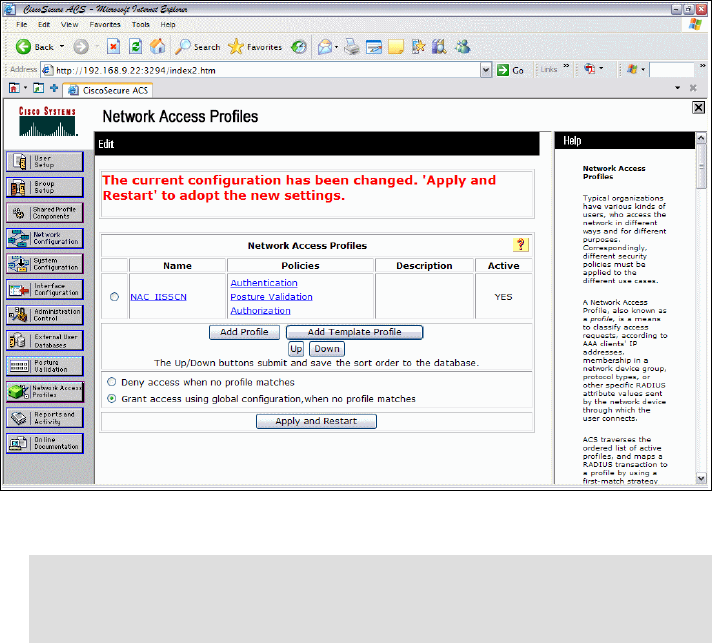The image size is (712, 643).
Task: Open Posture Validation in the sidebar
Action: pyautogui.click(x=44, y=366)
